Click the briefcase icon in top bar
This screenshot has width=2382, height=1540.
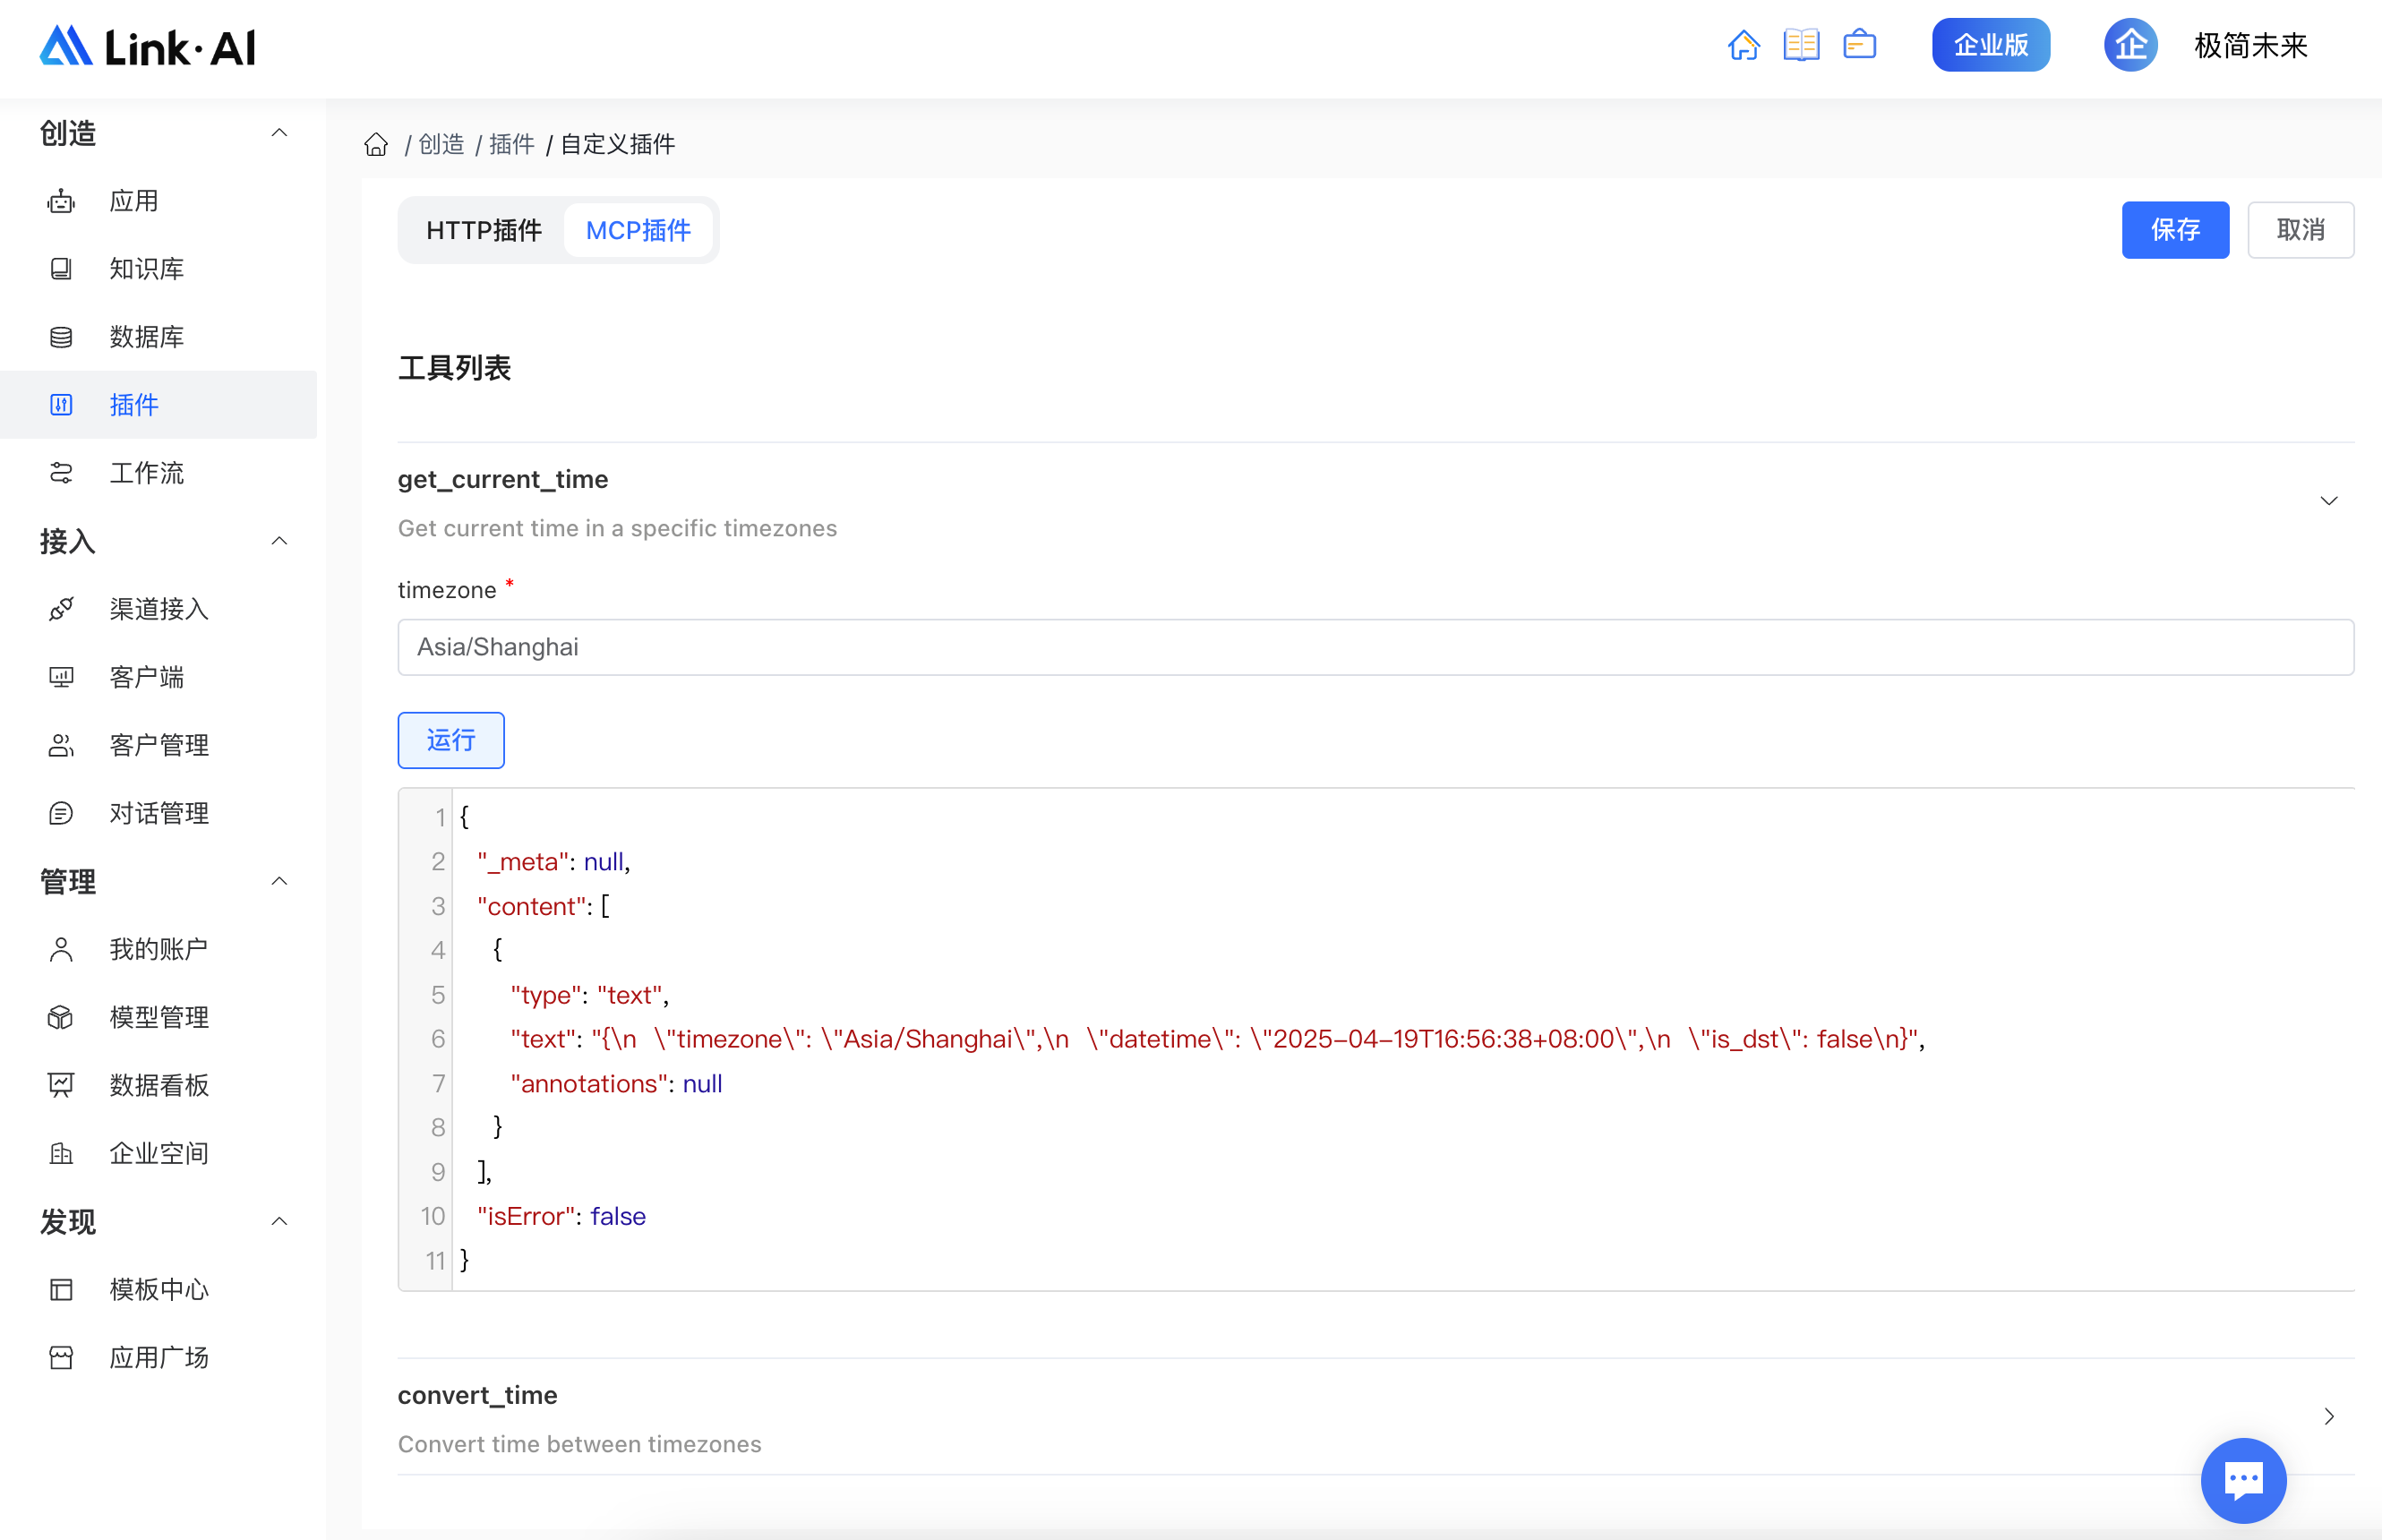[1859, 45]
